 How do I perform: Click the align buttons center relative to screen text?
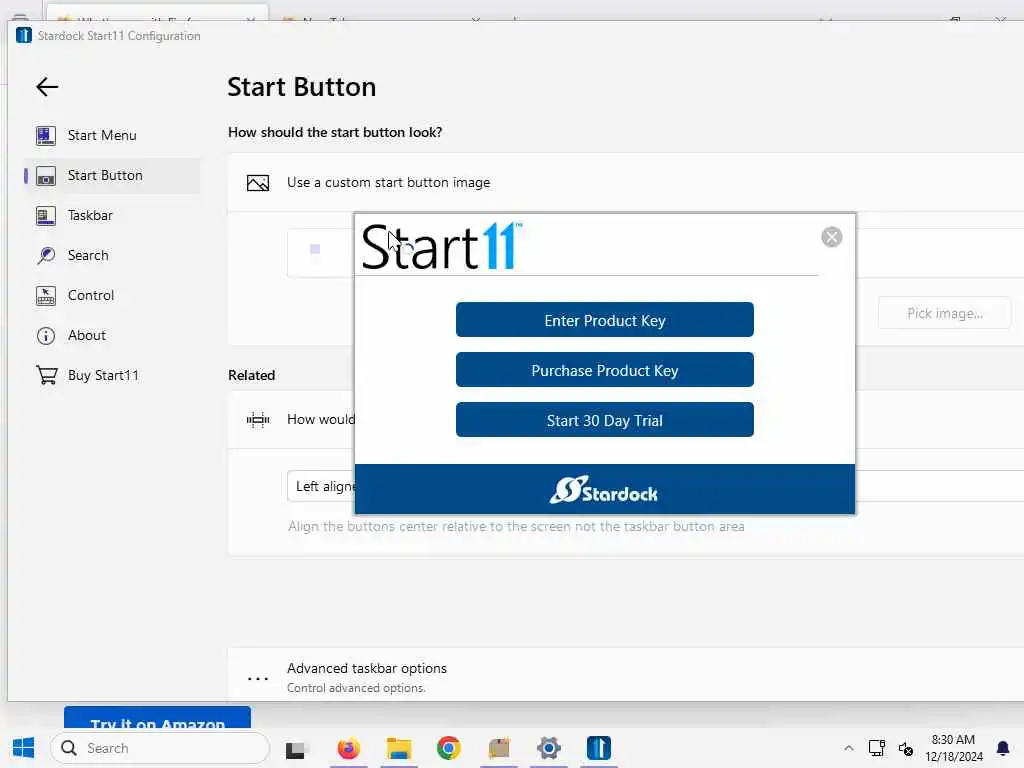tap(516, 526)
